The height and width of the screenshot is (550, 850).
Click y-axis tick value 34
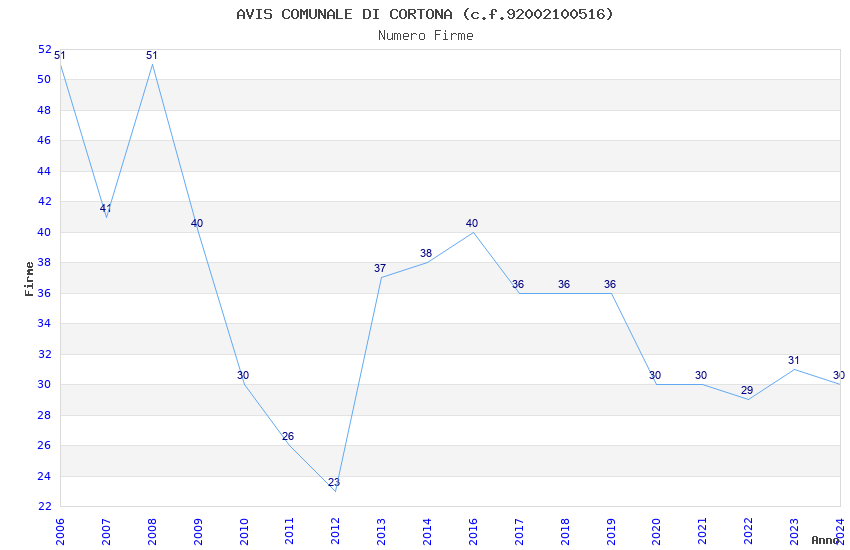[44, 323]
